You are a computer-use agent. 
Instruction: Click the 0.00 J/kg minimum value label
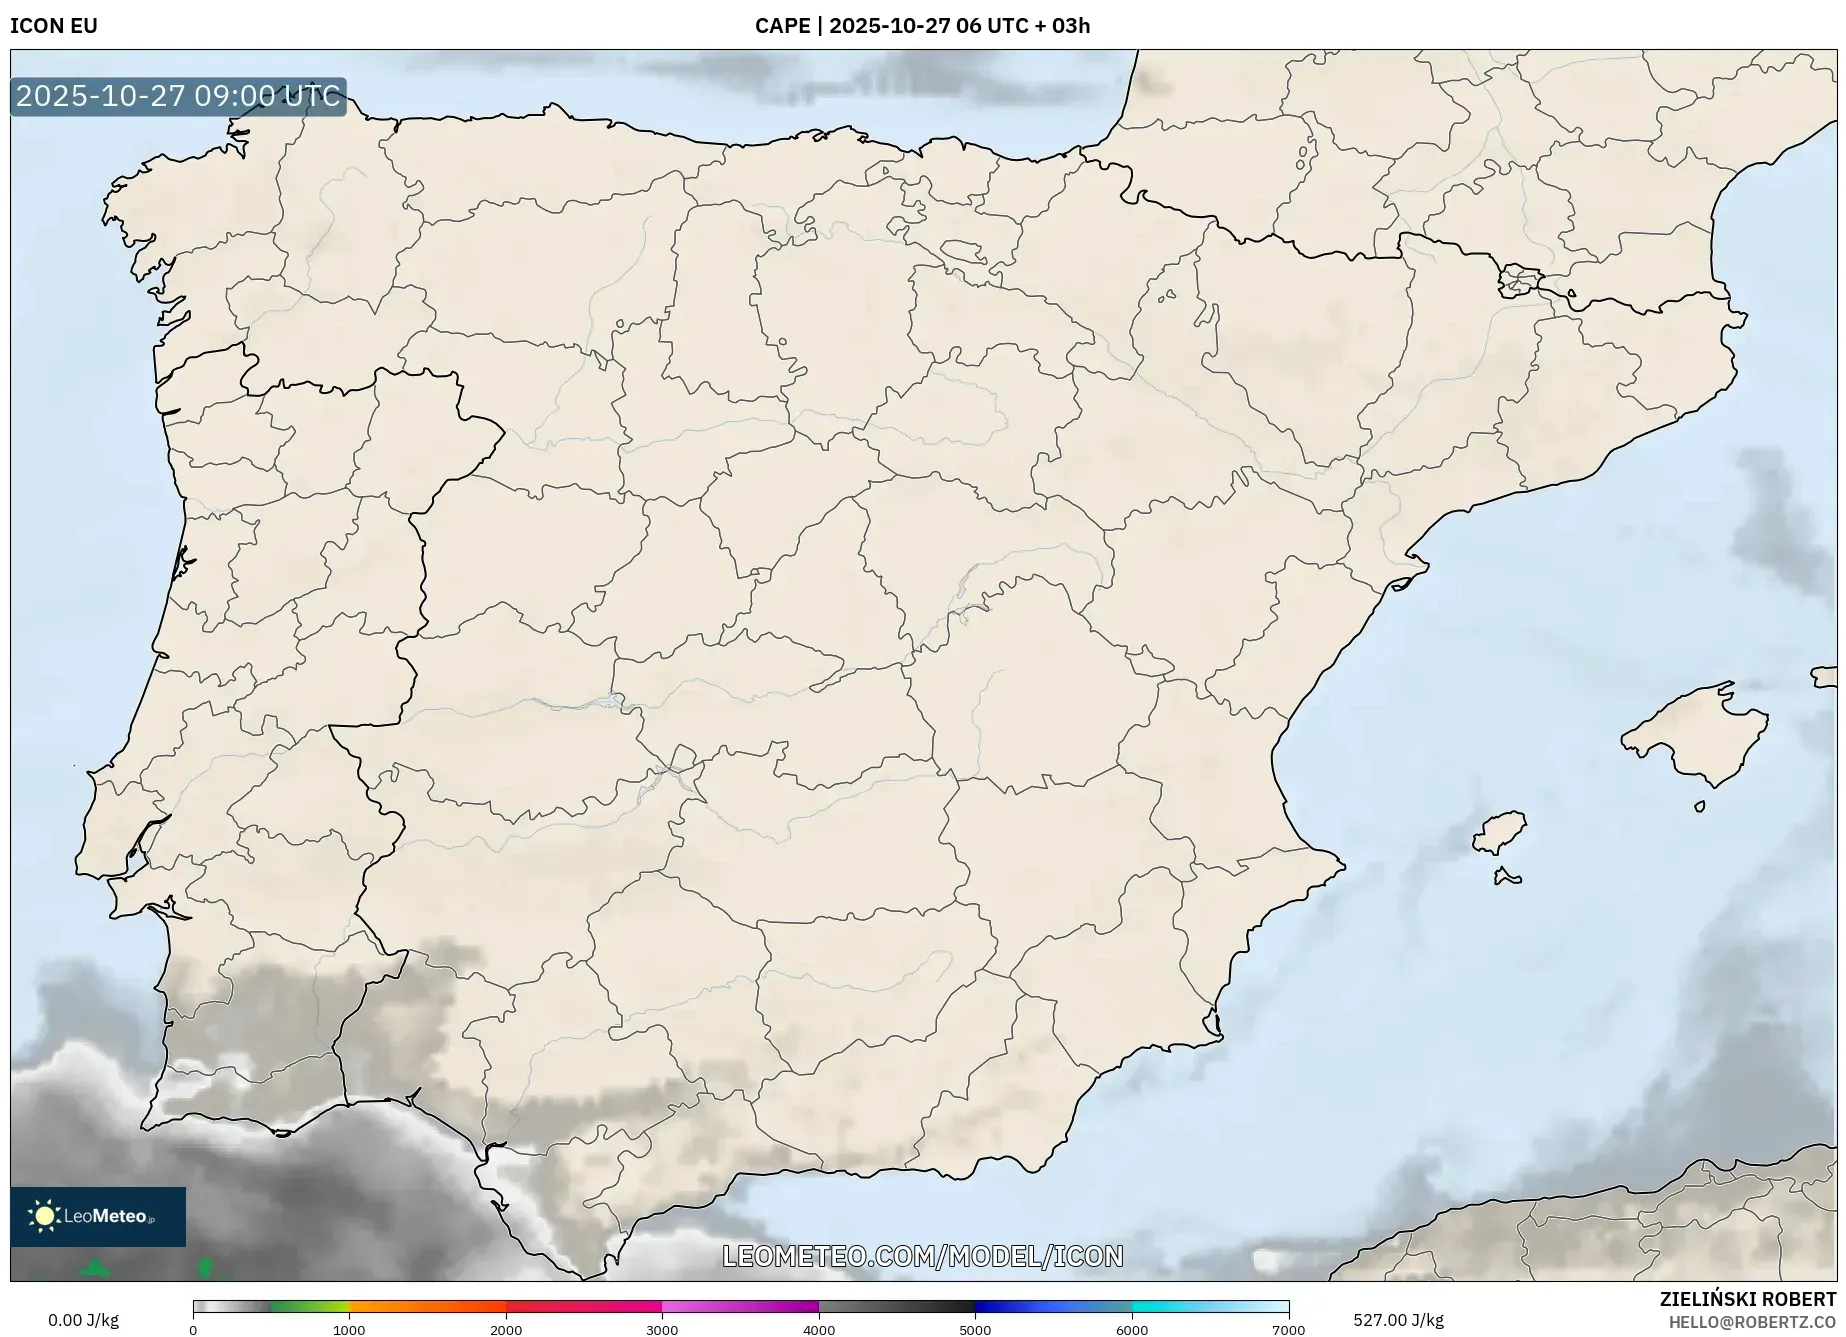coord(83,1320)
